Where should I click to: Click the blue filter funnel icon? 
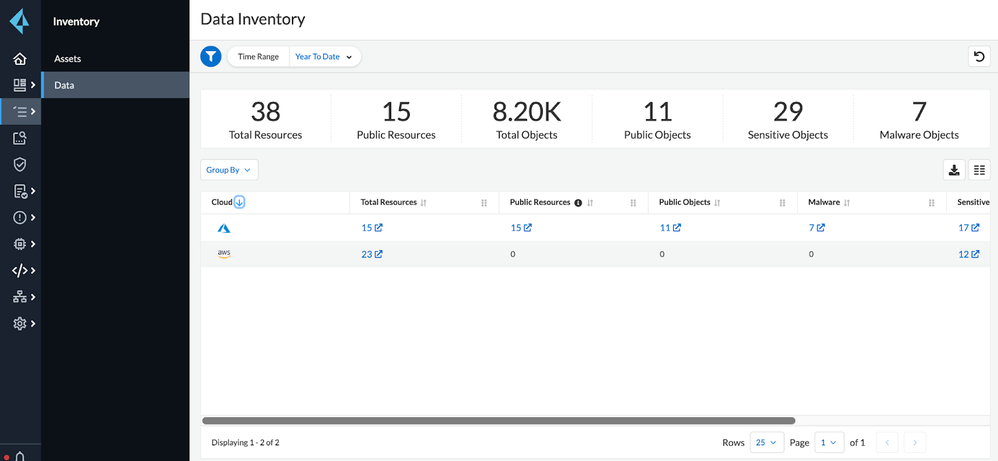pos(210,57)
